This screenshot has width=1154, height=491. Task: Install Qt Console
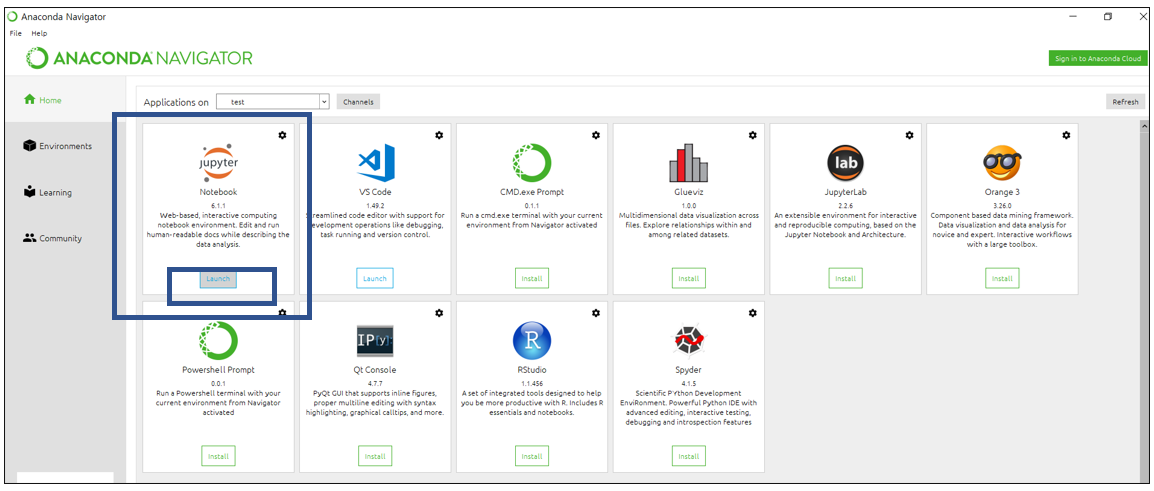coord(375,456)
